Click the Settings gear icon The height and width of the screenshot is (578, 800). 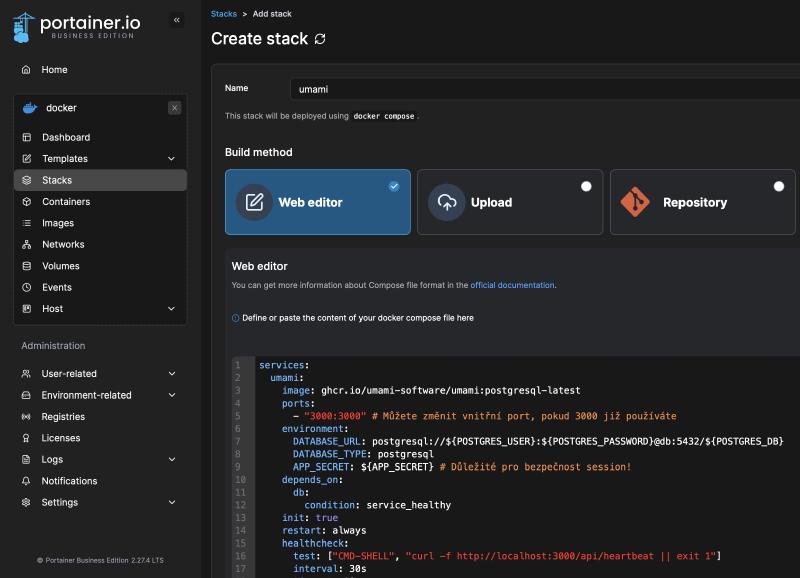coord(26,502)
